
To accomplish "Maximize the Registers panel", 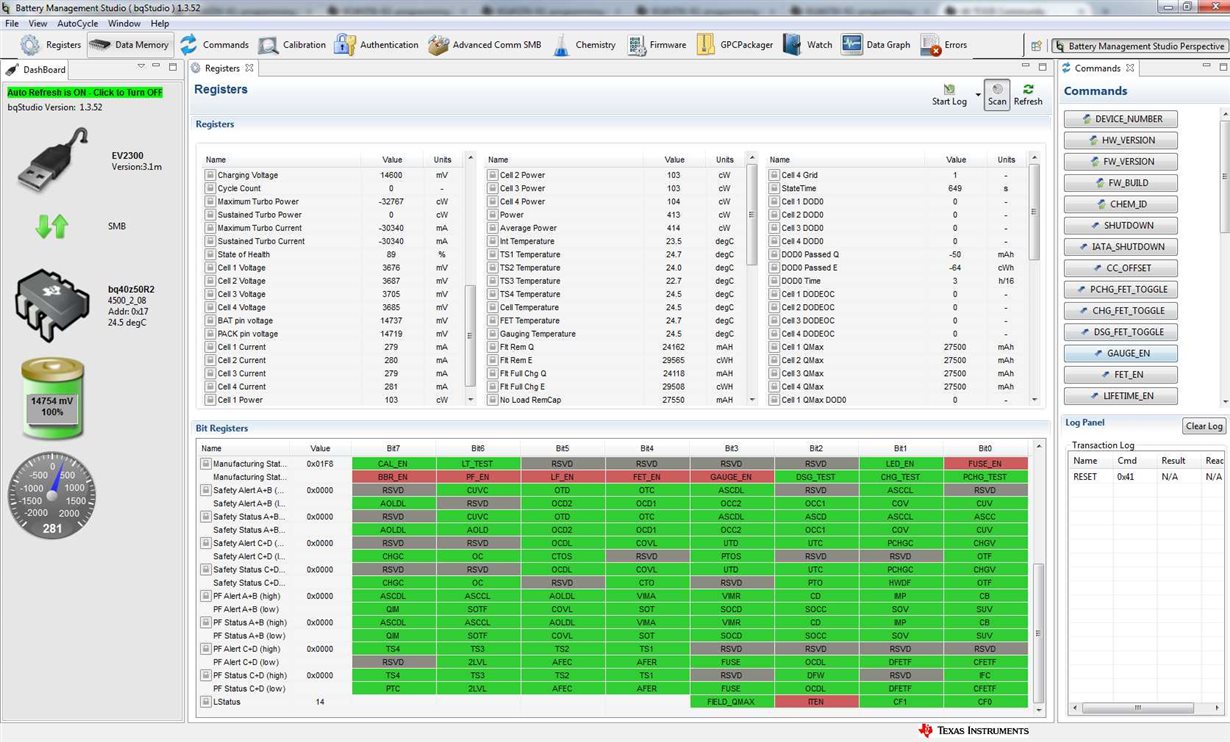I will click(x=1043, y=67).
